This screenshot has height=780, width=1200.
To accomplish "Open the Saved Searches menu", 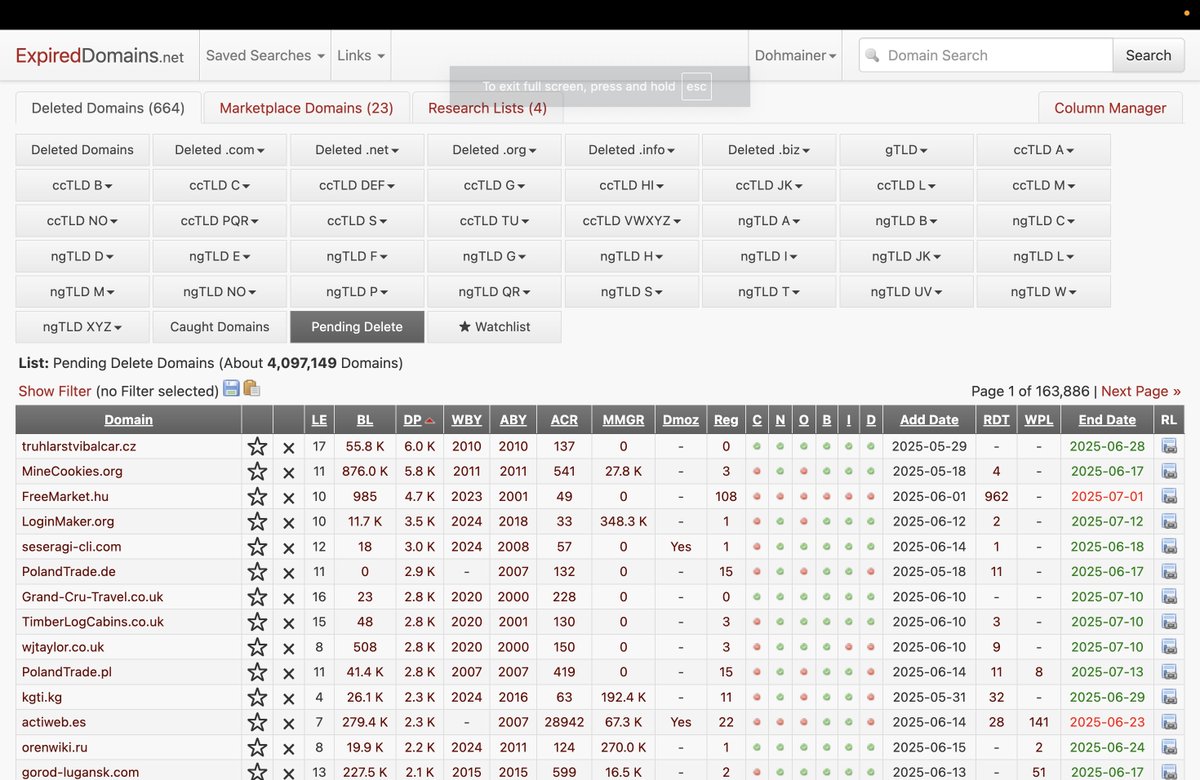I will (x=263, y=55).
